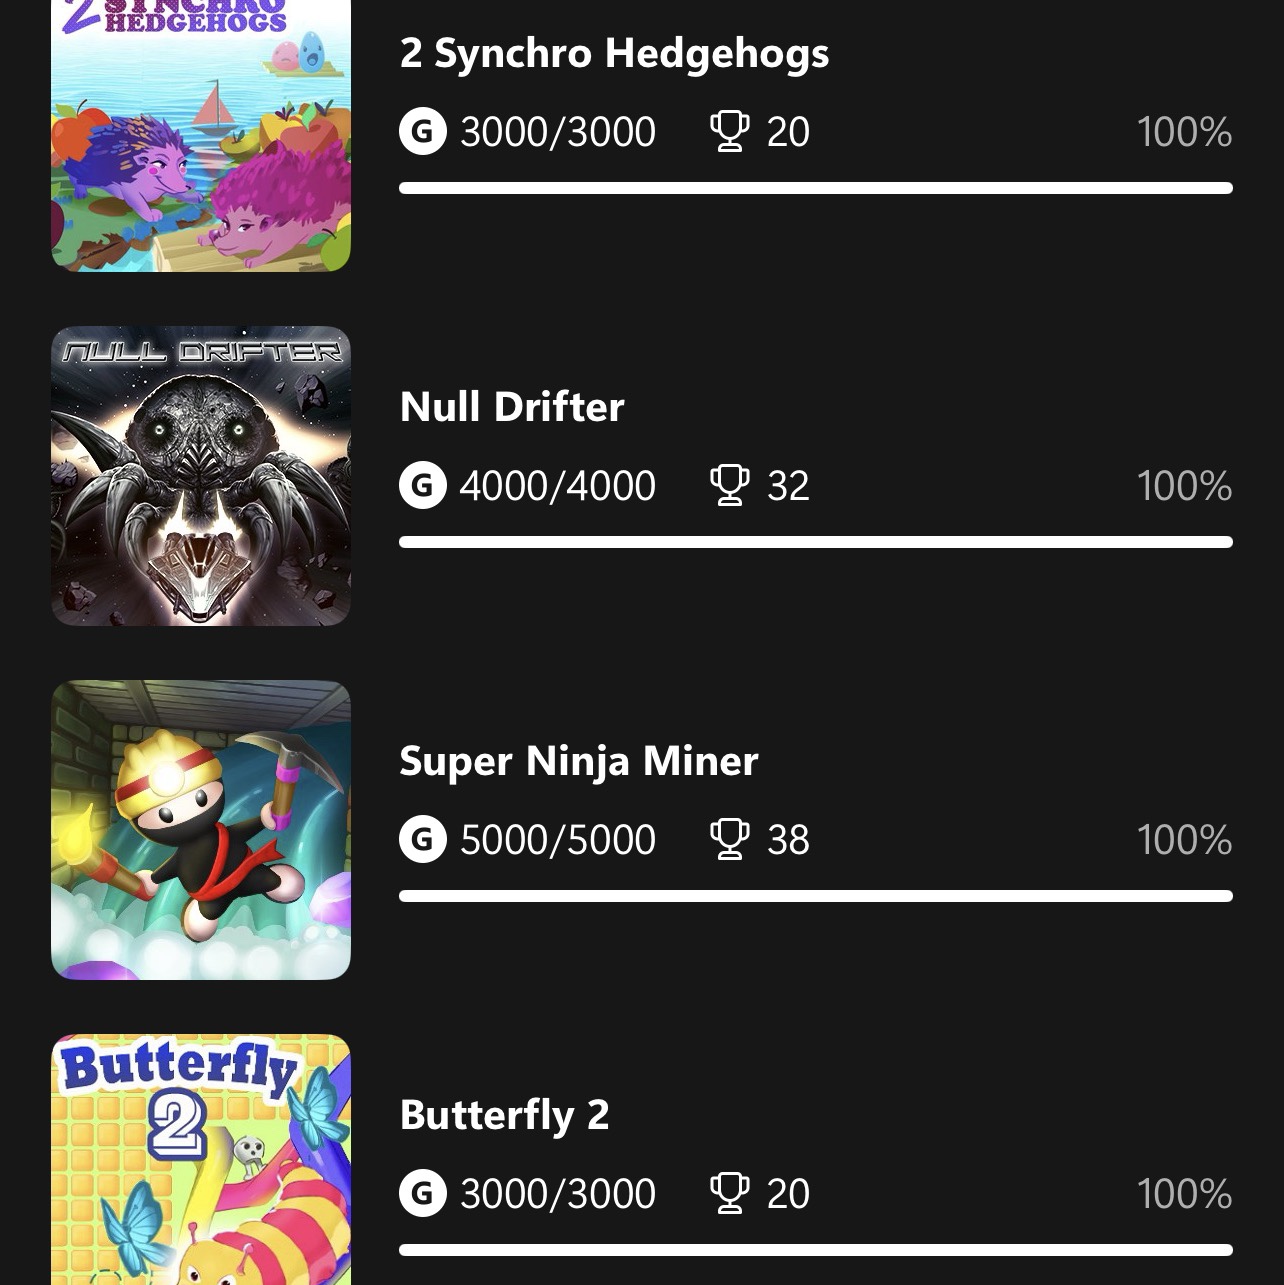This screenshot has height=1285, width=1284.
Task: Click the Gamerscore icon for 2 Synchro Hedgehogs
Action: (x=423, y=131)
